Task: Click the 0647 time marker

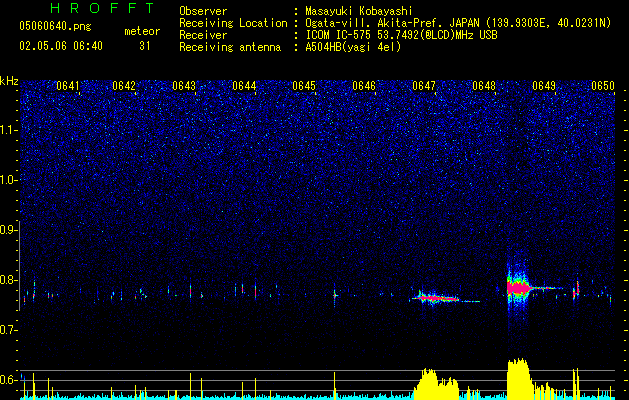Action: click(x=424, y=86)
